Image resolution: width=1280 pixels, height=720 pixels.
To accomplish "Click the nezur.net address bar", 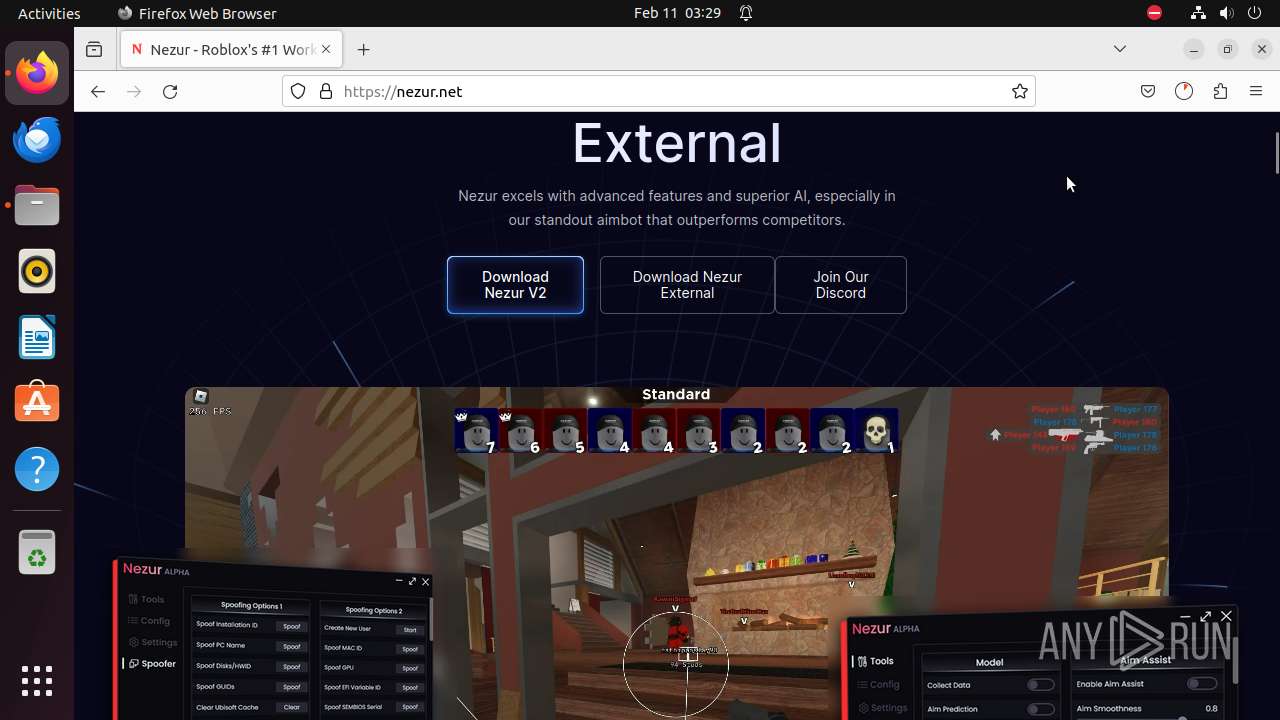I will 658,91.
